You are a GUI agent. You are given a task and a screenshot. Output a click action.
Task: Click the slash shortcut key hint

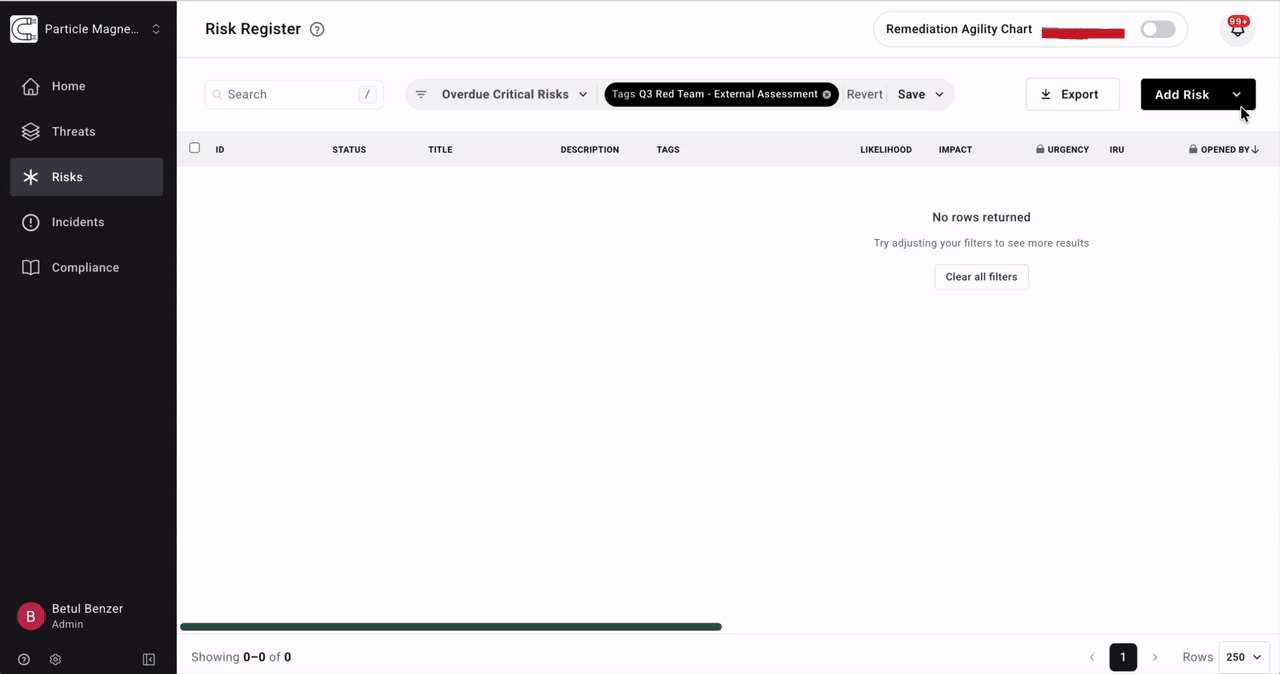[368, 94]
